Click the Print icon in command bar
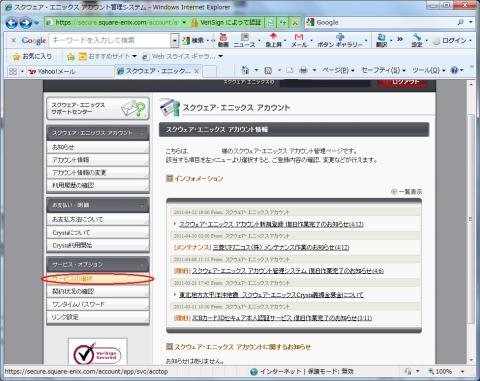Screen dimensions: 480x381 303,70
